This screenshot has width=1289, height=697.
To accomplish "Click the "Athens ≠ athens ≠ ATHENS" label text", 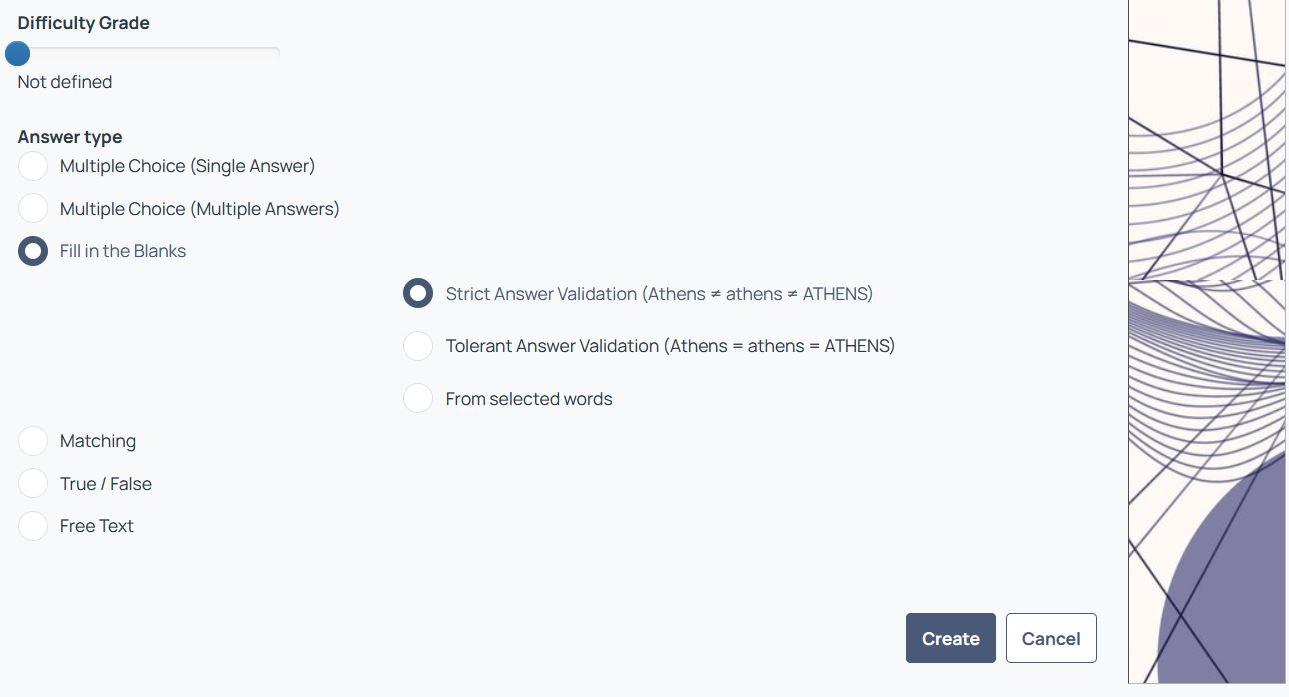I will [x=758, y=294].
